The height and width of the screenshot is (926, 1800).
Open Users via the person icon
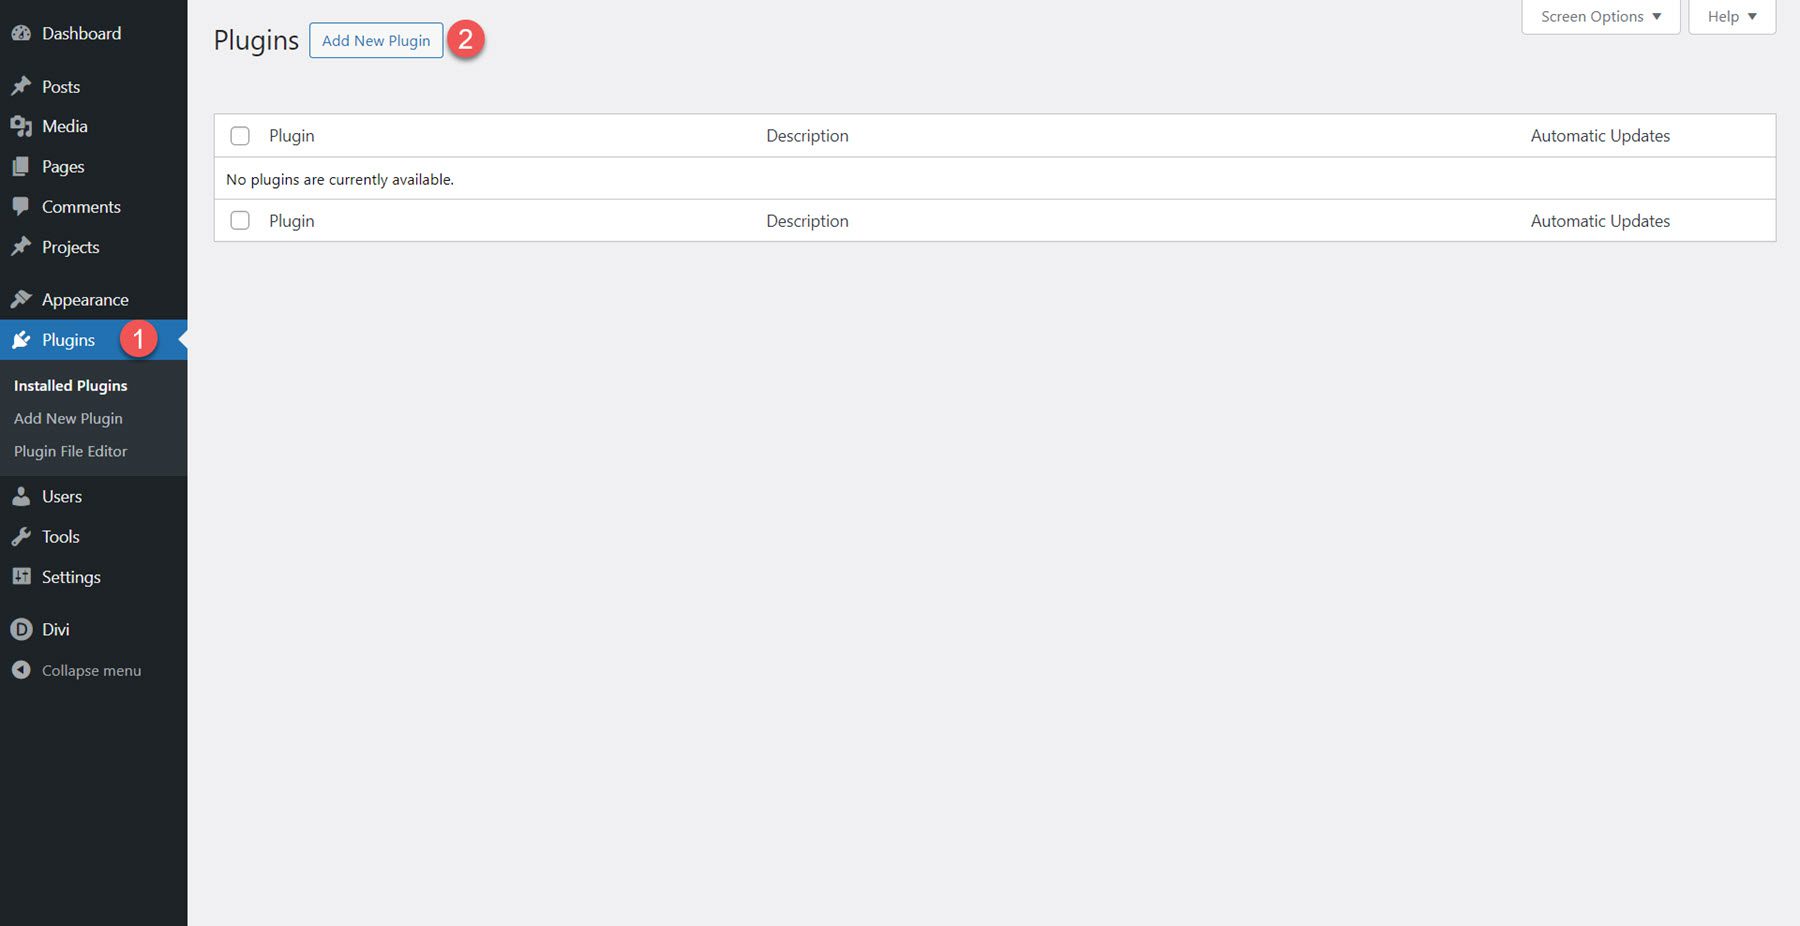[x=21, y=496]
